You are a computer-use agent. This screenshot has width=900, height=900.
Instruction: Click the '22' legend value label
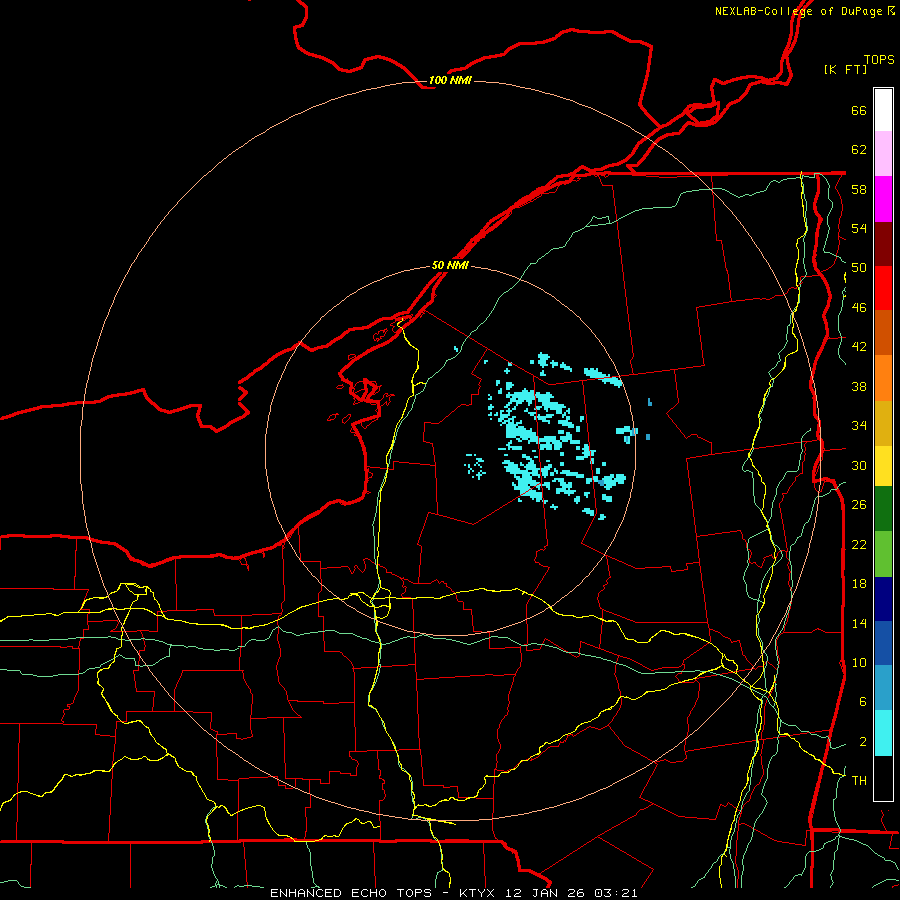pos(859,544)
